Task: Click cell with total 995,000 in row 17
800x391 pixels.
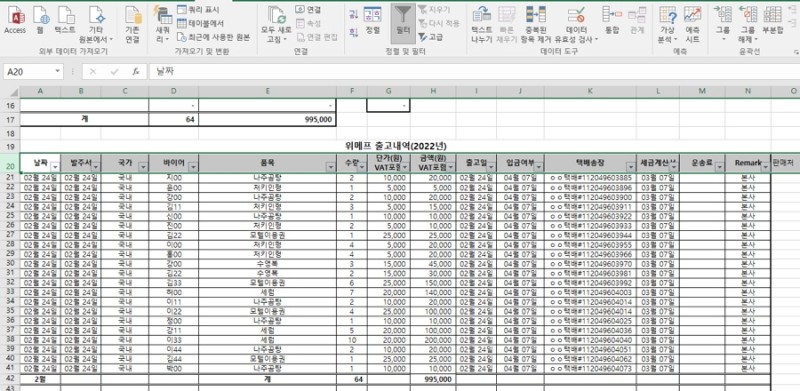Action: pos(267,119)
